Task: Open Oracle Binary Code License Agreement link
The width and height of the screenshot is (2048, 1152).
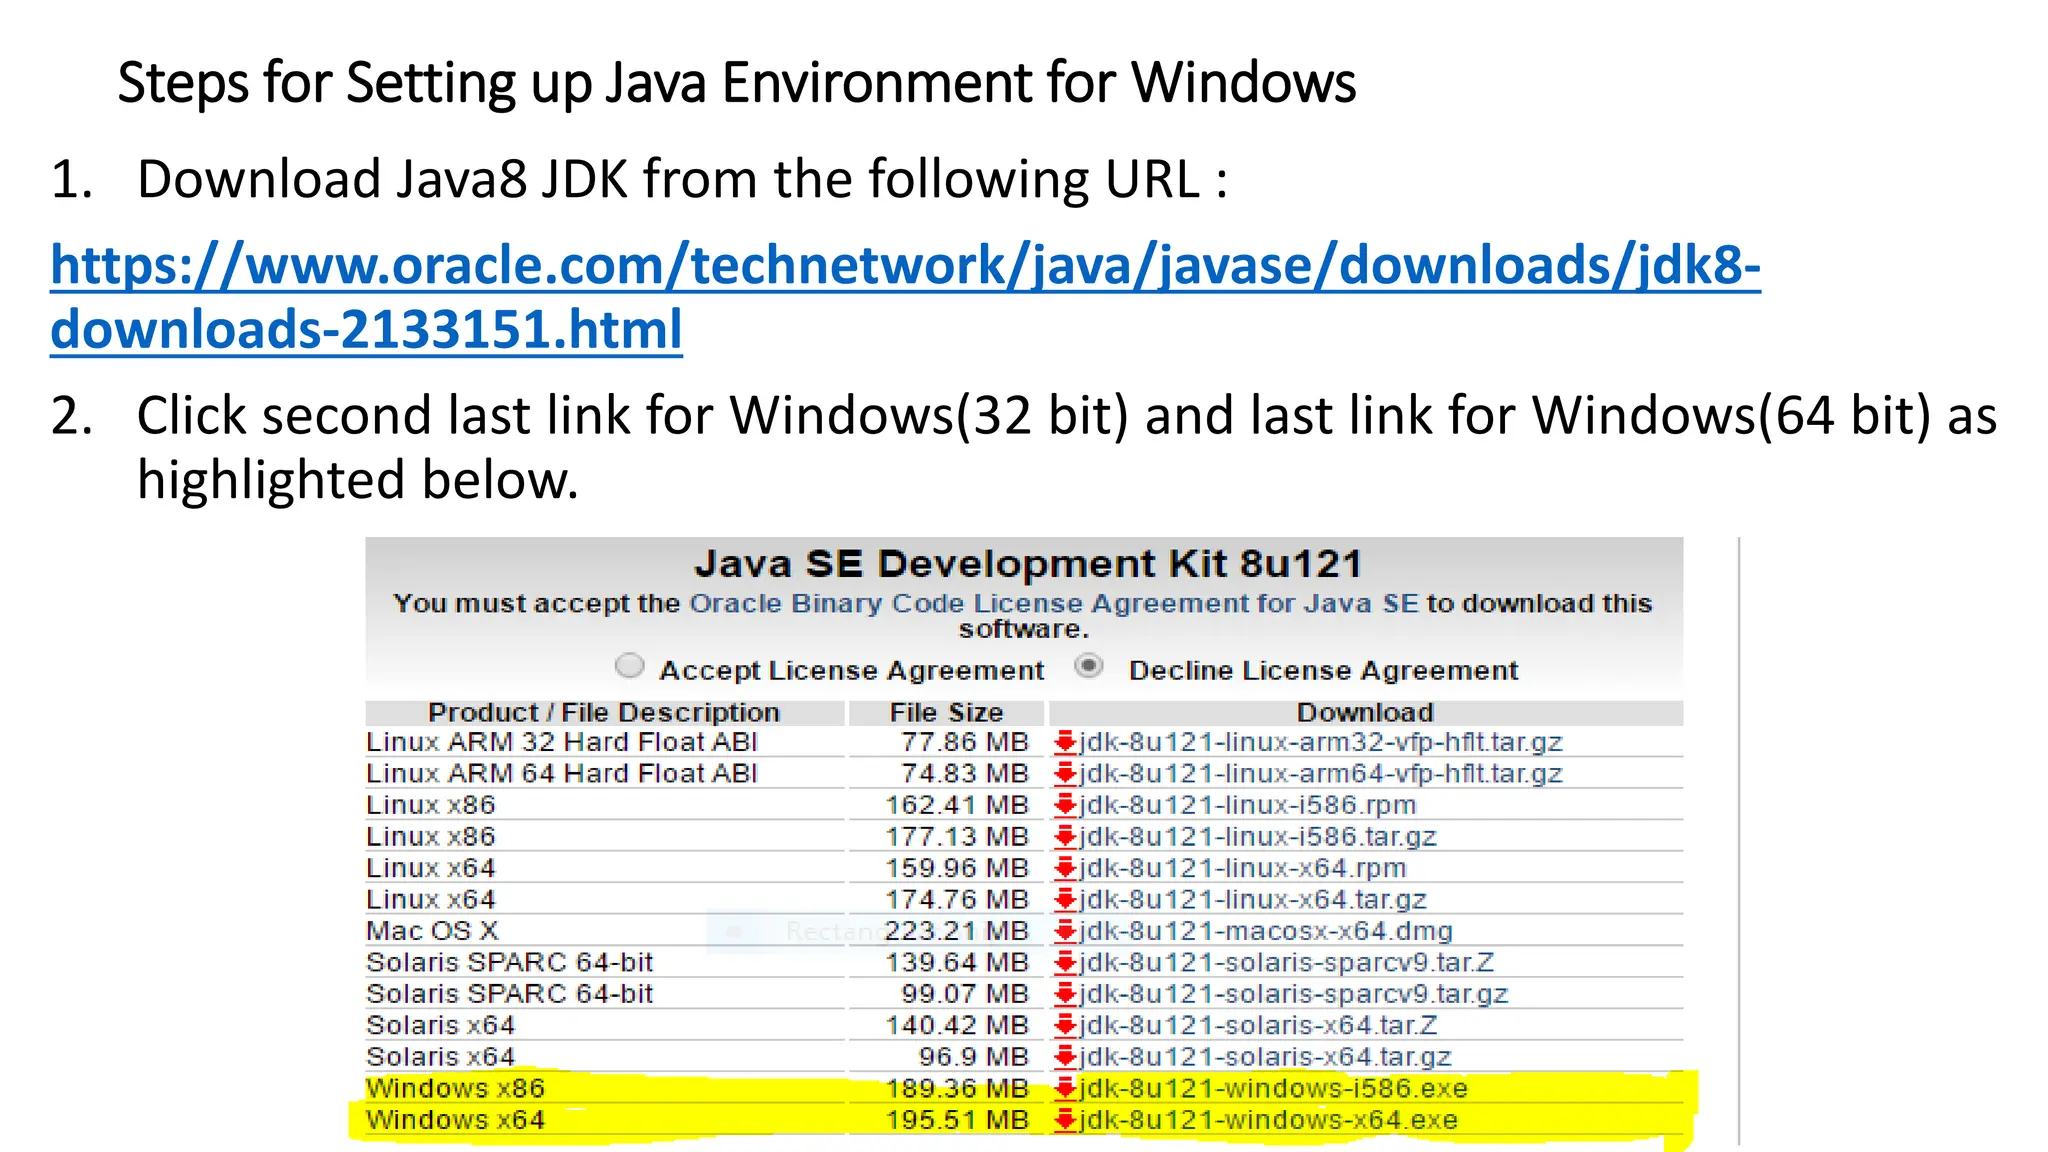Action: 1054,603
